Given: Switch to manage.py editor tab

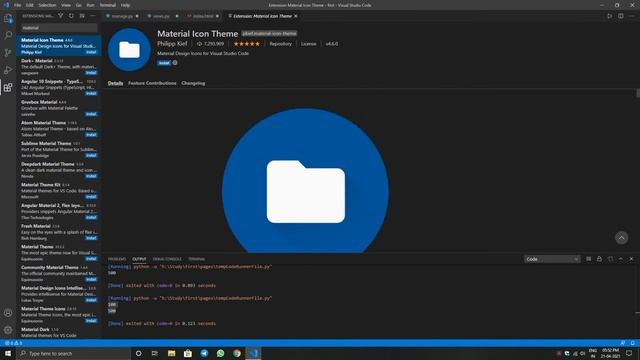Looking at the screenshot, I should coord(122,16).
